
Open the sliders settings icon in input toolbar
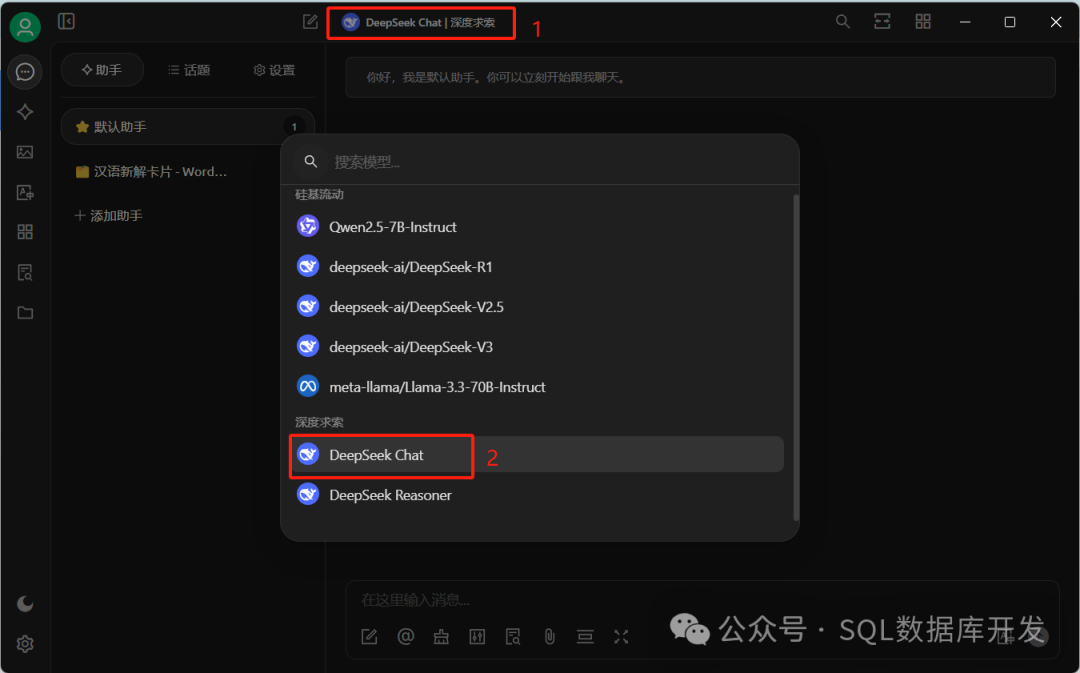point(477,636)
